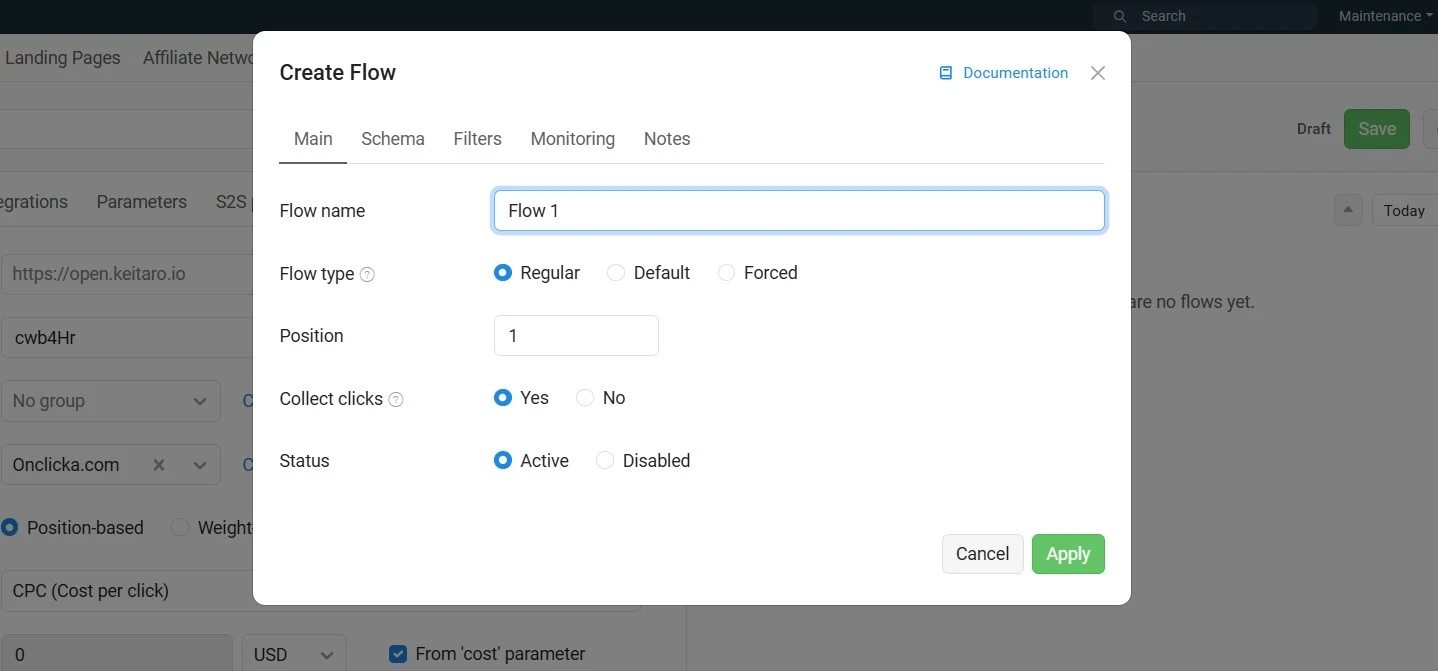Click the Position input field

[x=576, y=336]
